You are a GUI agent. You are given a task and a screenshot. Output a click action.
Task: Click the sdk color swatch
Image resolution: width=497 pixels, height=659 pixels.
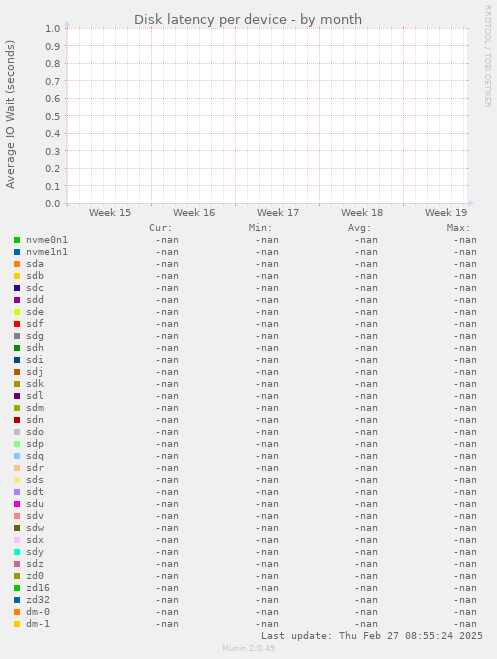[x=17, y=384]
